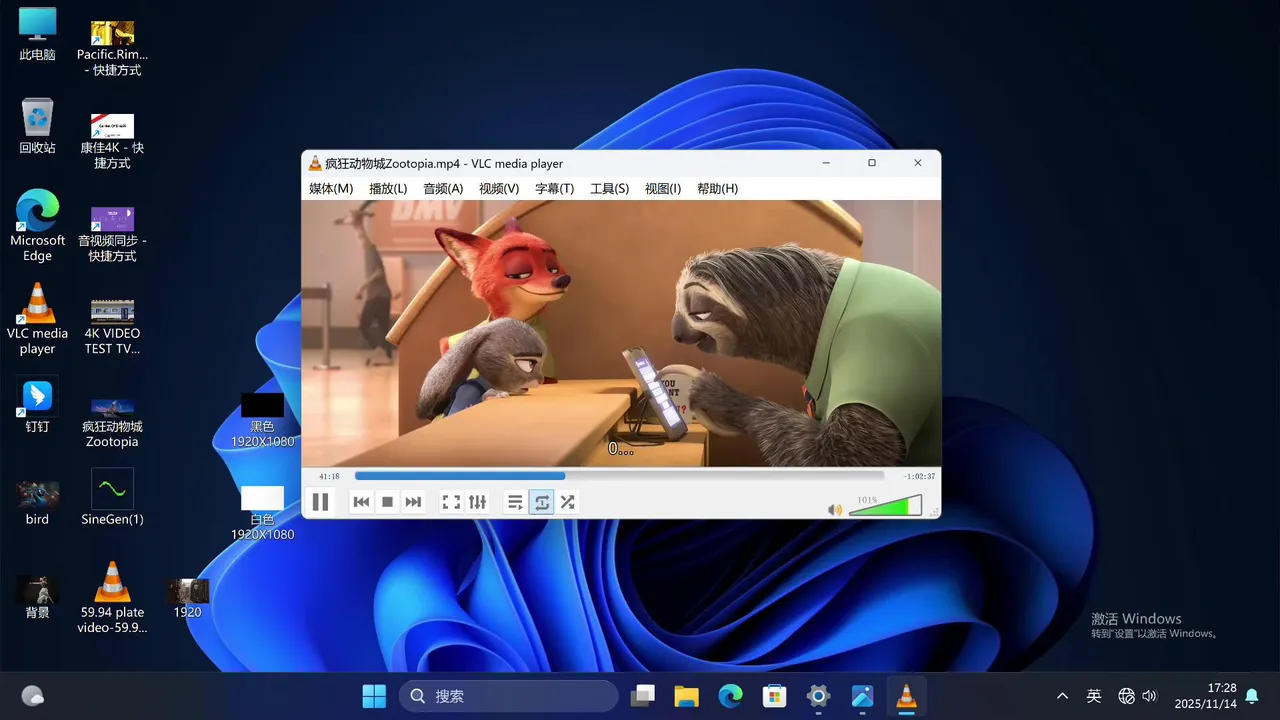The image size is (1280, 720).
Task: Select the VLC media player desktop shortcut
Action: (x=37, y=319)
